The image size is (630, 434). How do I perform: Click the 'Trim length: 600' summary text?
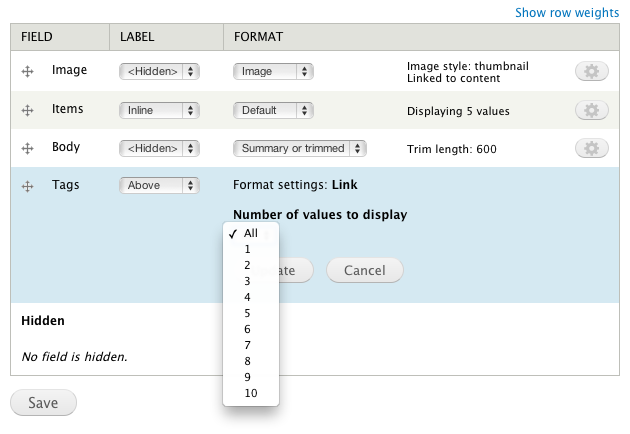(452, 149)
